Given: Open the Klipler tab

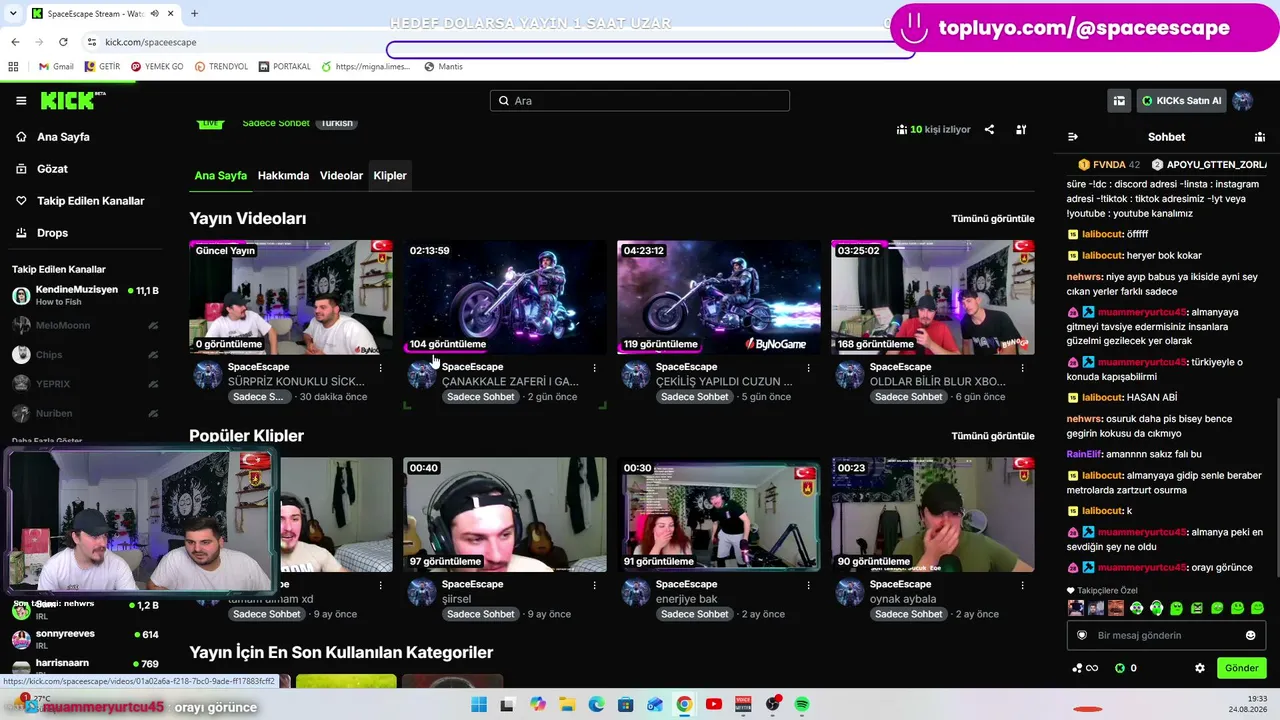Looking at the screenshot, I should [x=390, y=176].
